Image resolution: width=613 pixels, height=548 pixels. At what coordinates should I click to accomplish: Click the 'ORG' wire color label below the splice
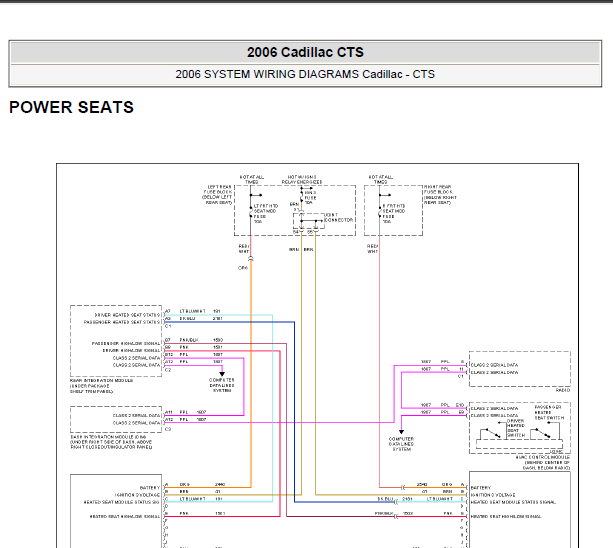(243, 268)
